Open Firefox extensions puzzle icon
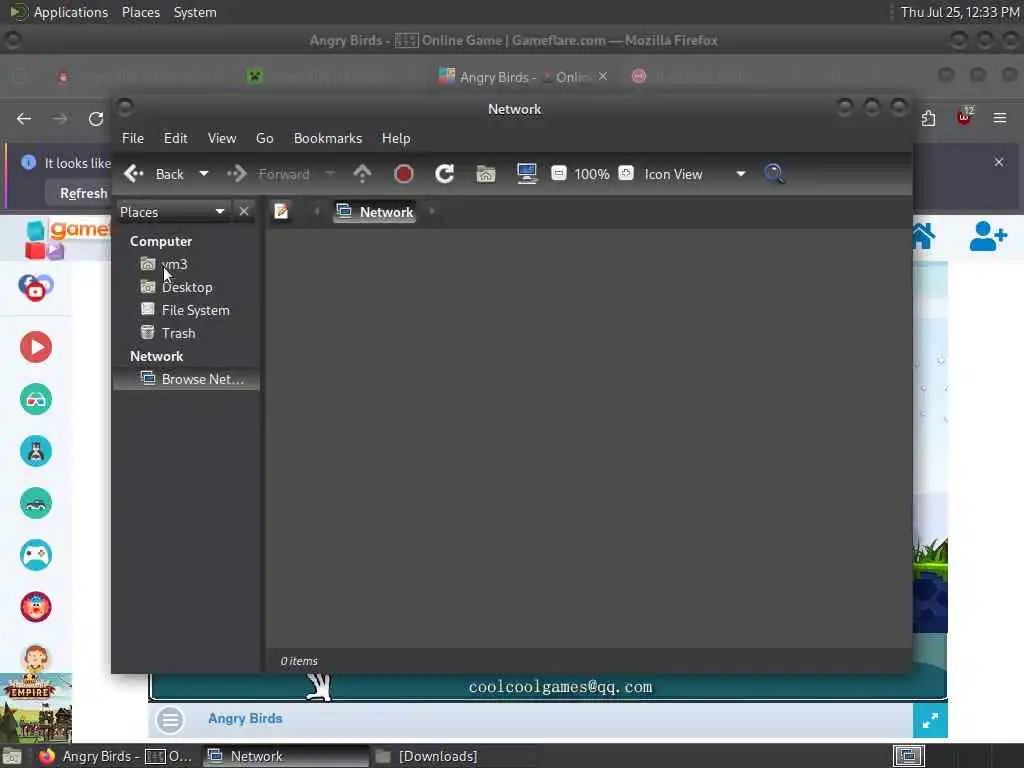 pyautogui.click(x=928, y=118)
